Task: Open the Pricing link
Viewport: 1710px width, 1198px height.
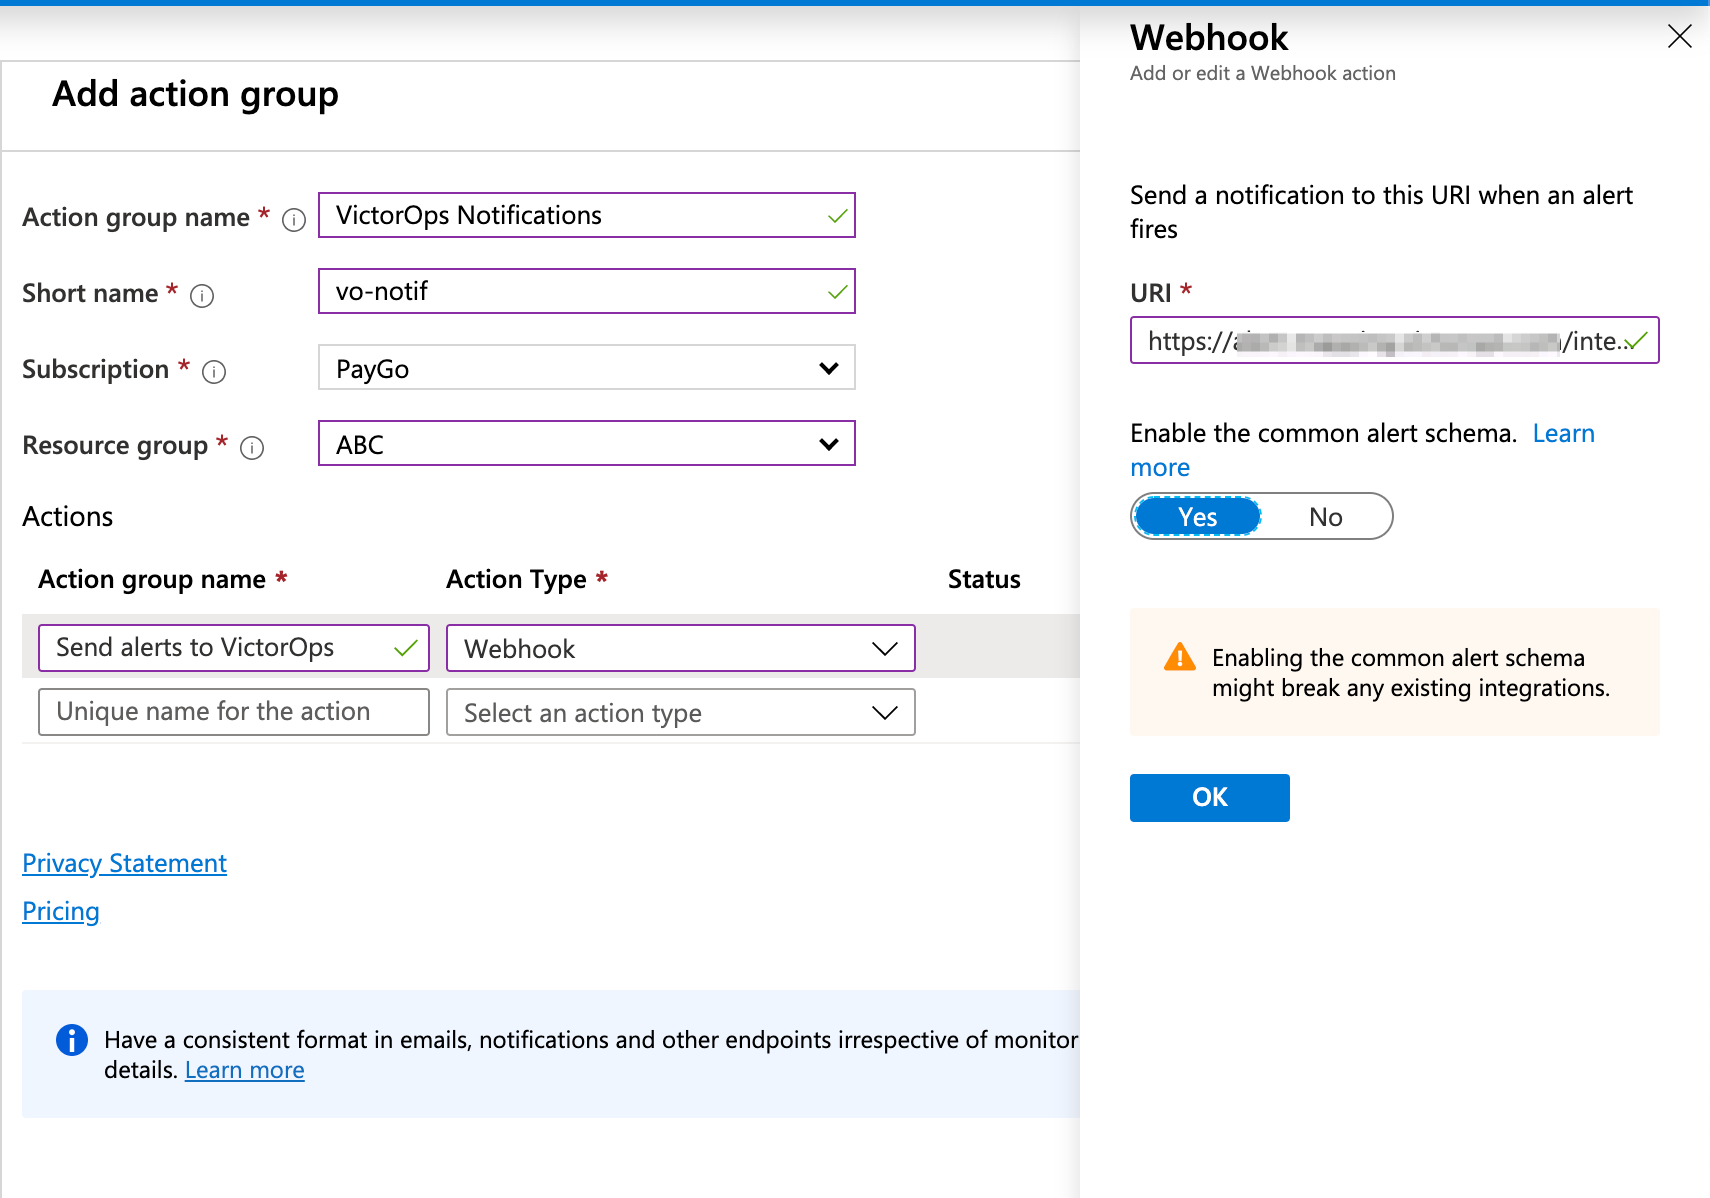Action: (x=60, y=911)
